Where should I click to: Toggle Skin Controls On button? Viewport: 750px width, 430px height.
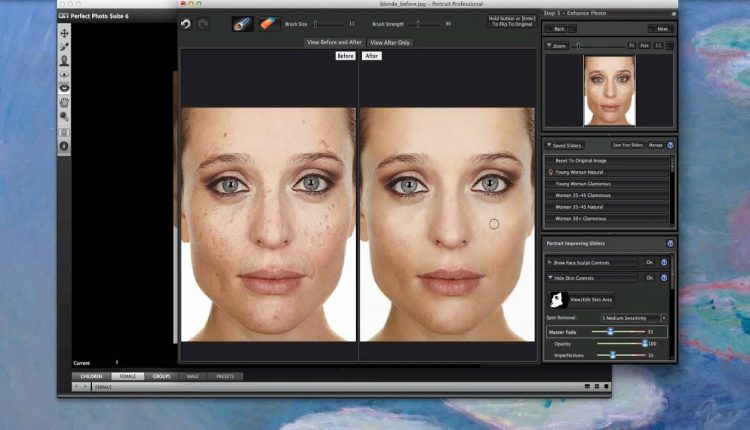pyautogui.click(x=650, y=278)
